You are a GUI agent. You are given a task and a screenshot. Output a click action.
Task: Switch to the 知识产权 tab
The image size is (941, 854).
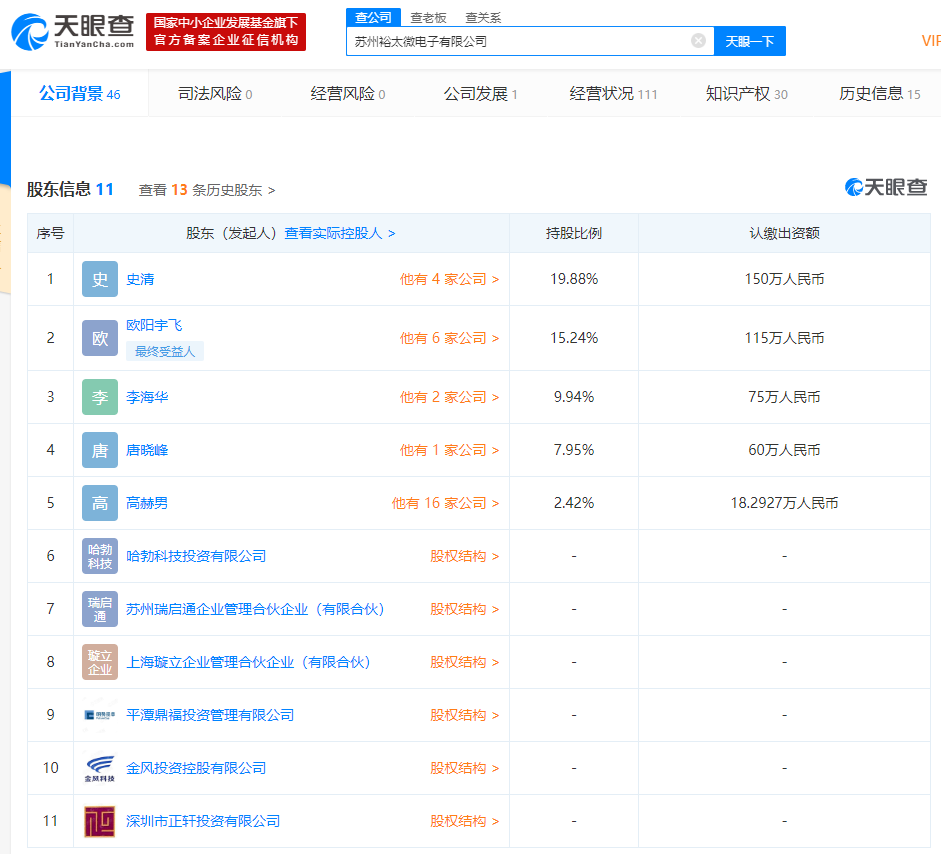[x=746, y=94]
